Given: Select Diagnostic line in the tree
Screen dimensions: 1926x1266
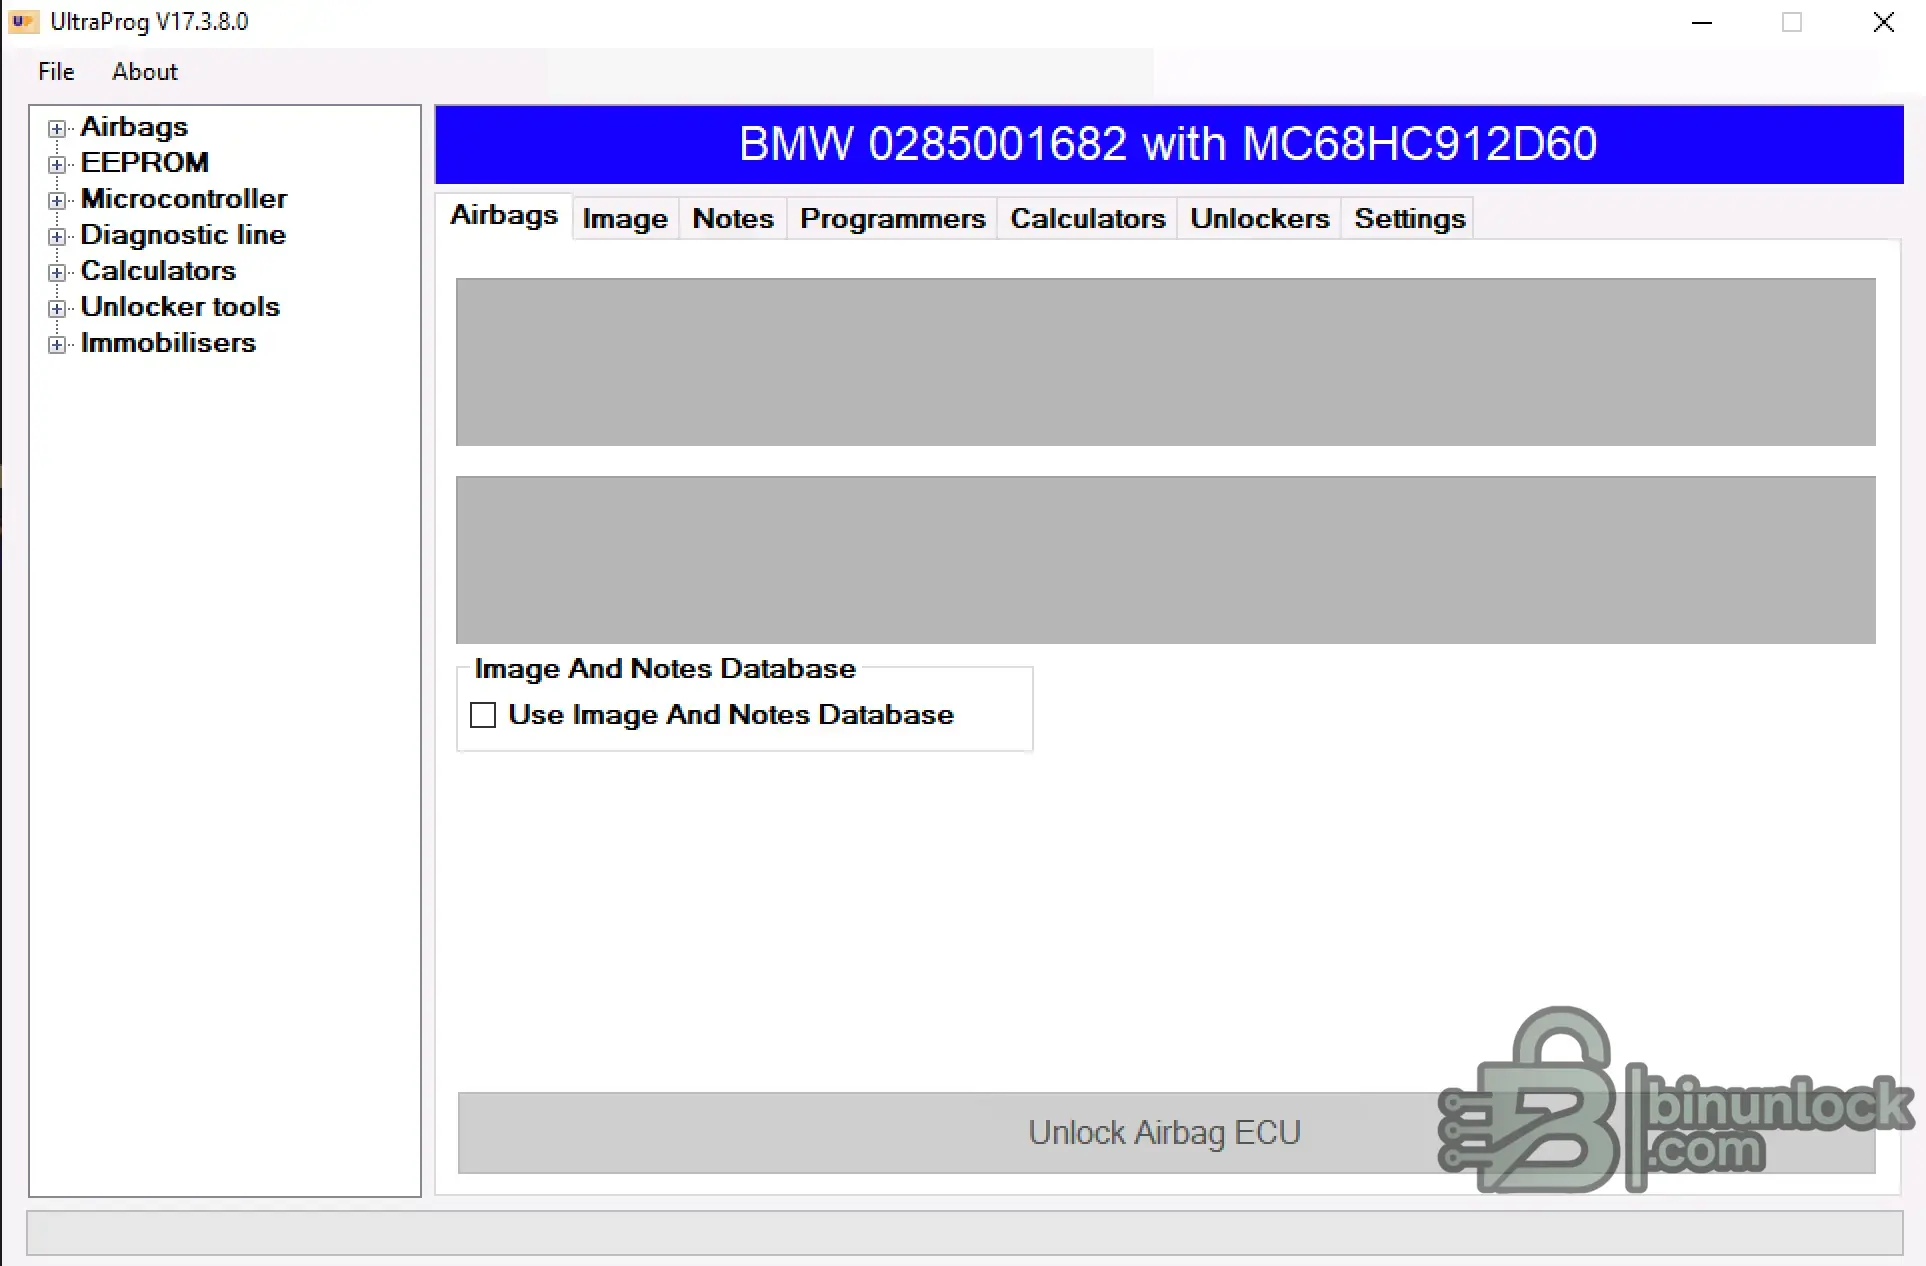Looking at the screenshot, I should [x=183, y=235].
